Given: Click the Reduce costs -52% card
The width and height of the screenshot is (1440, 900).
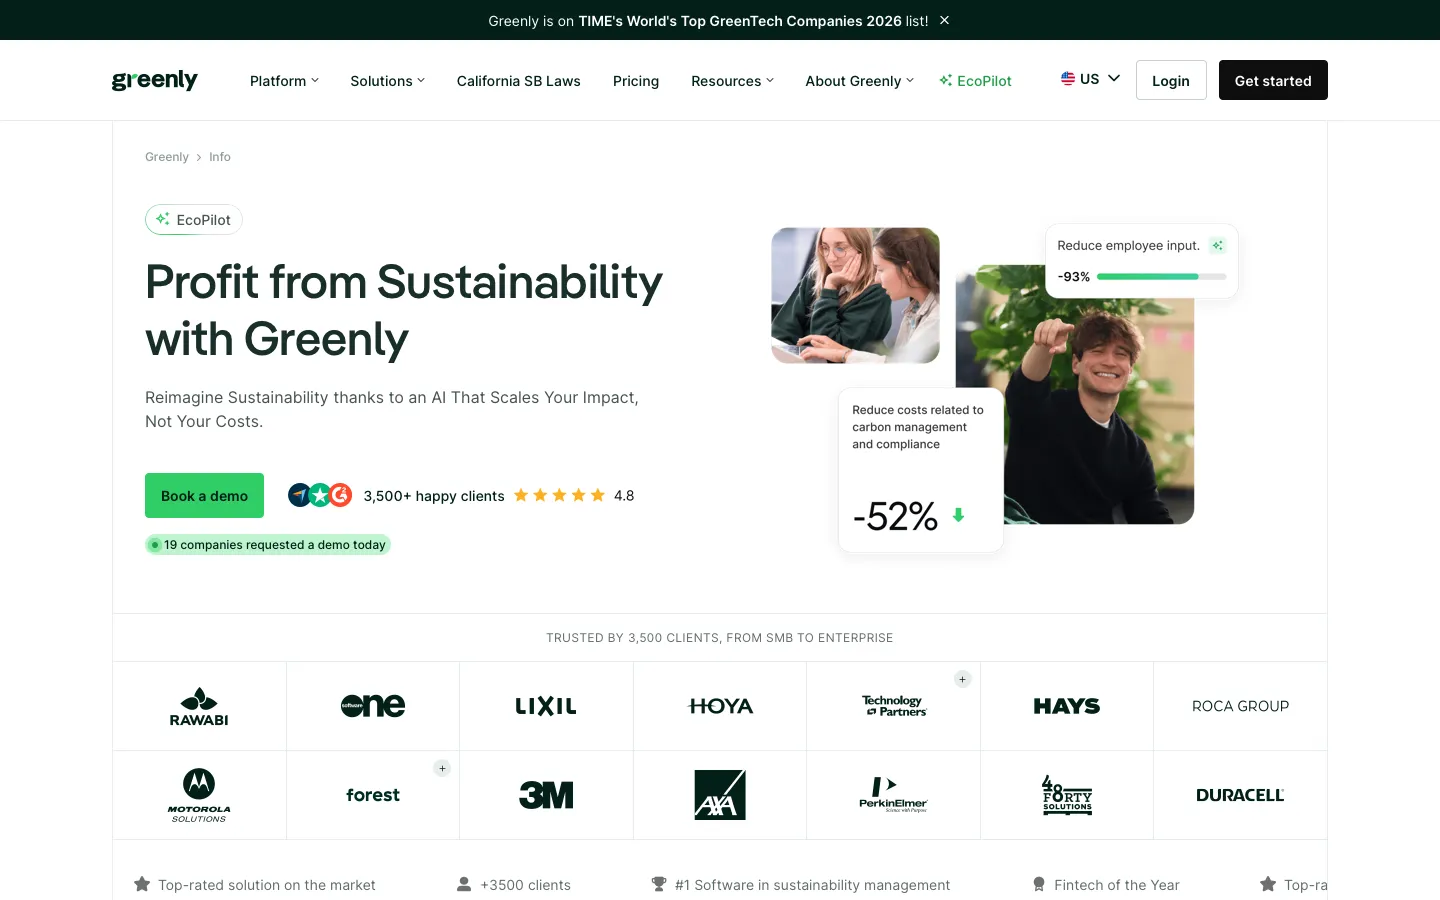Looking at the screenshot, I should click(x=921, y=470).
